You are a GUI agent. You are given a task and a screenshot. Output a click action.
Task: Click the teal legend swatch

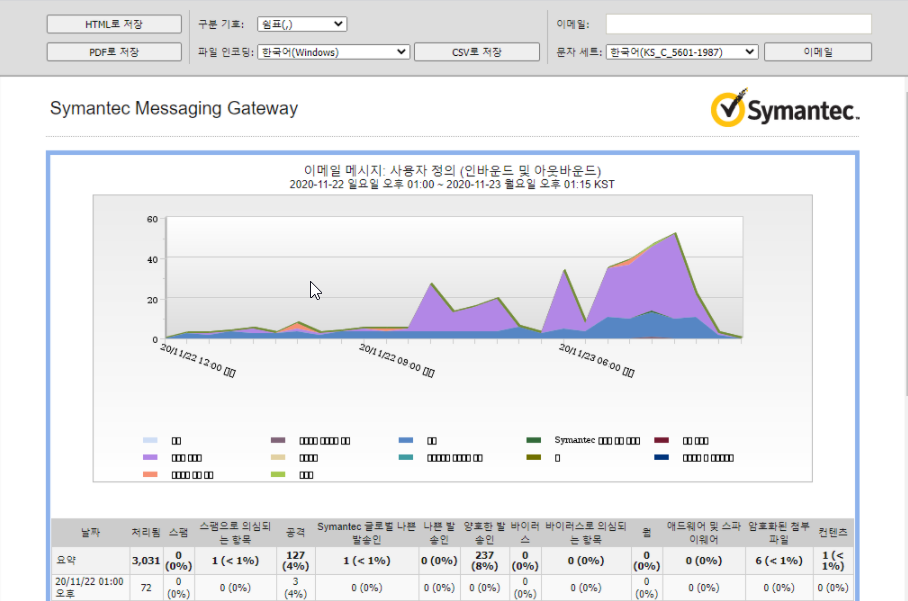coord(406,457)
